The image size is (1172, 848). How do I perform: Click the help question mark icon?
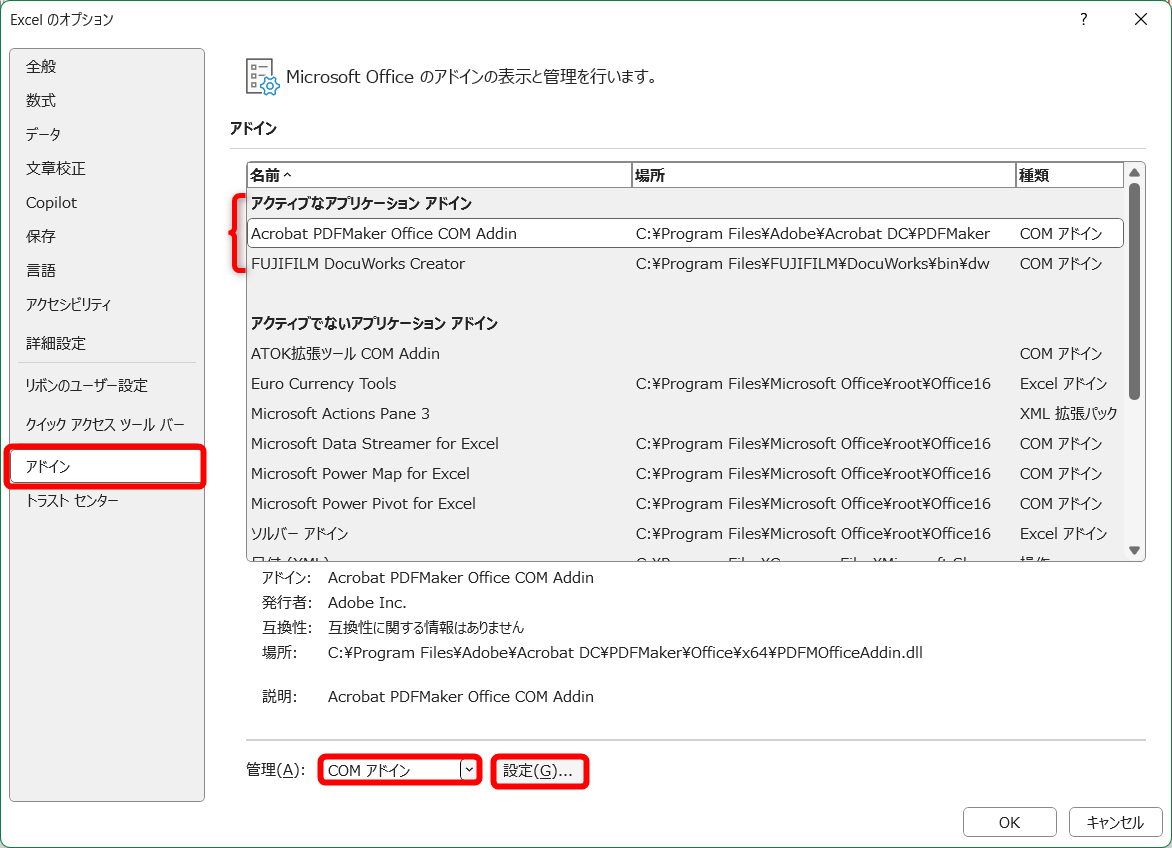click(1083, 20)
